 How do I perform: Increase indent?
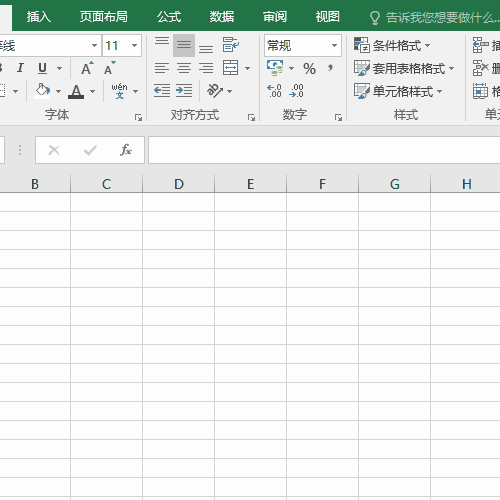(184, 91)
